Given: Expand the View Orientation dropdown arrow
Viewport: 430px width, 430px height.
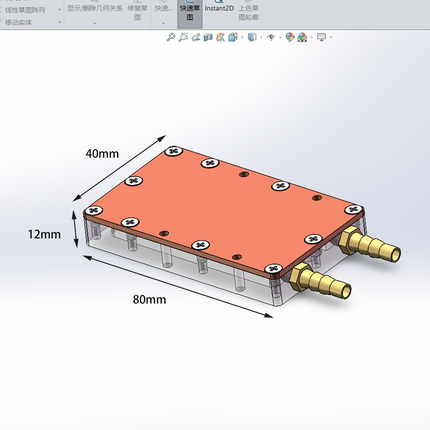Looking at the screenshot, I should click(242, 37).
